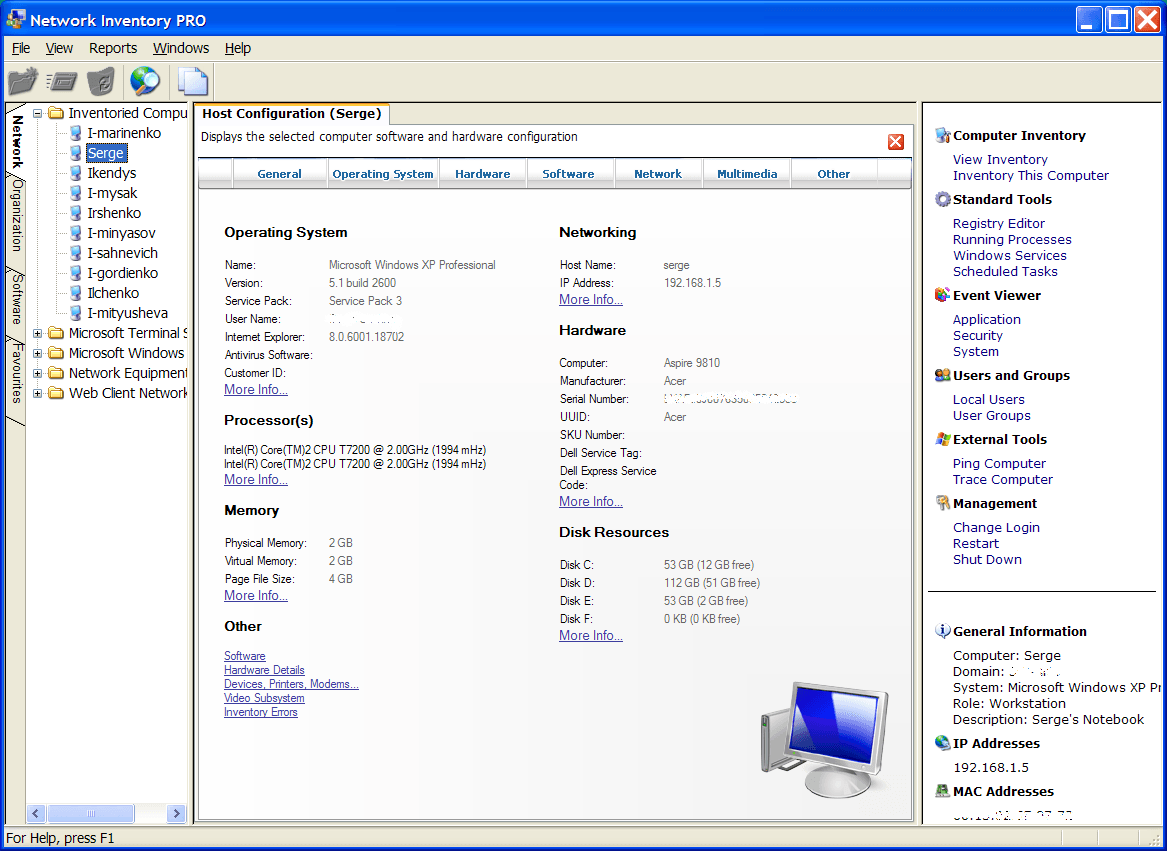Click the copy documents toolbar icon

pyautogui.click(x=193, y=81)
